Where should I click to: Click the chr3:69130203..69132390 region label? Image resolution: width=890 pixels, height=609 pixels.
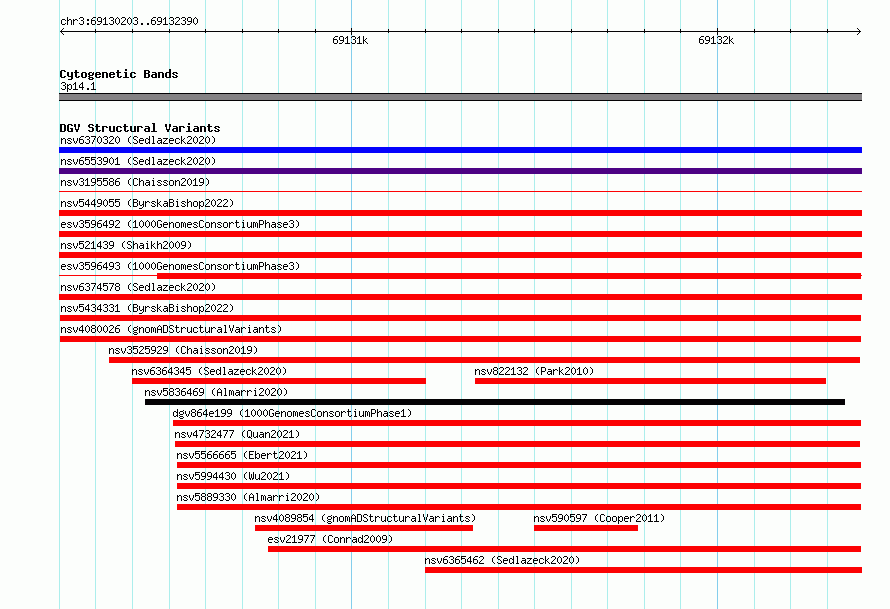129,21
